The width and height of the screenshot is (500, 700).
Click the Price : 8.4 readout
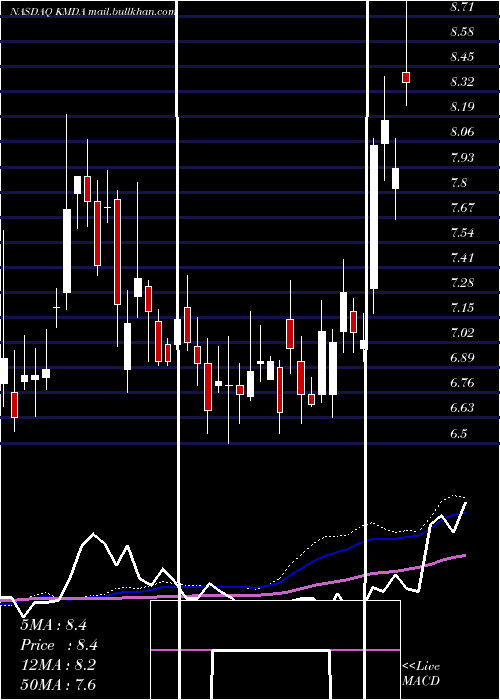click(x=59, y=645)
